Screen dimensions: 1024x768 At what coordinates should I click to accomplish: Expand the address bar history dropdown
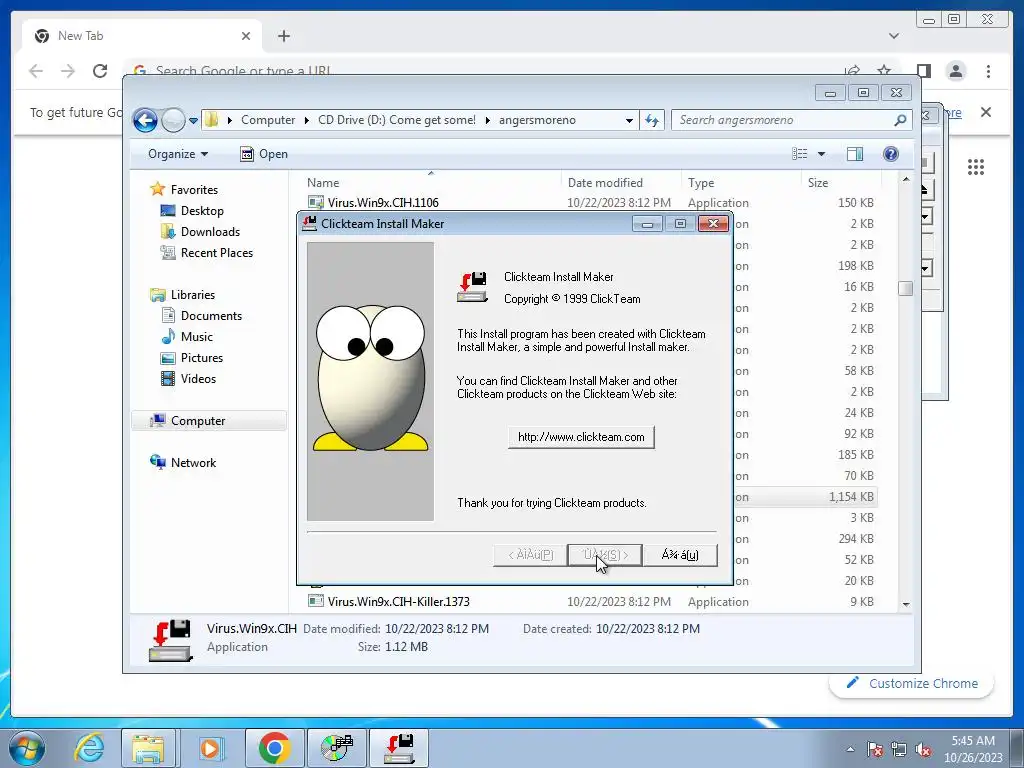click(629, 121)
